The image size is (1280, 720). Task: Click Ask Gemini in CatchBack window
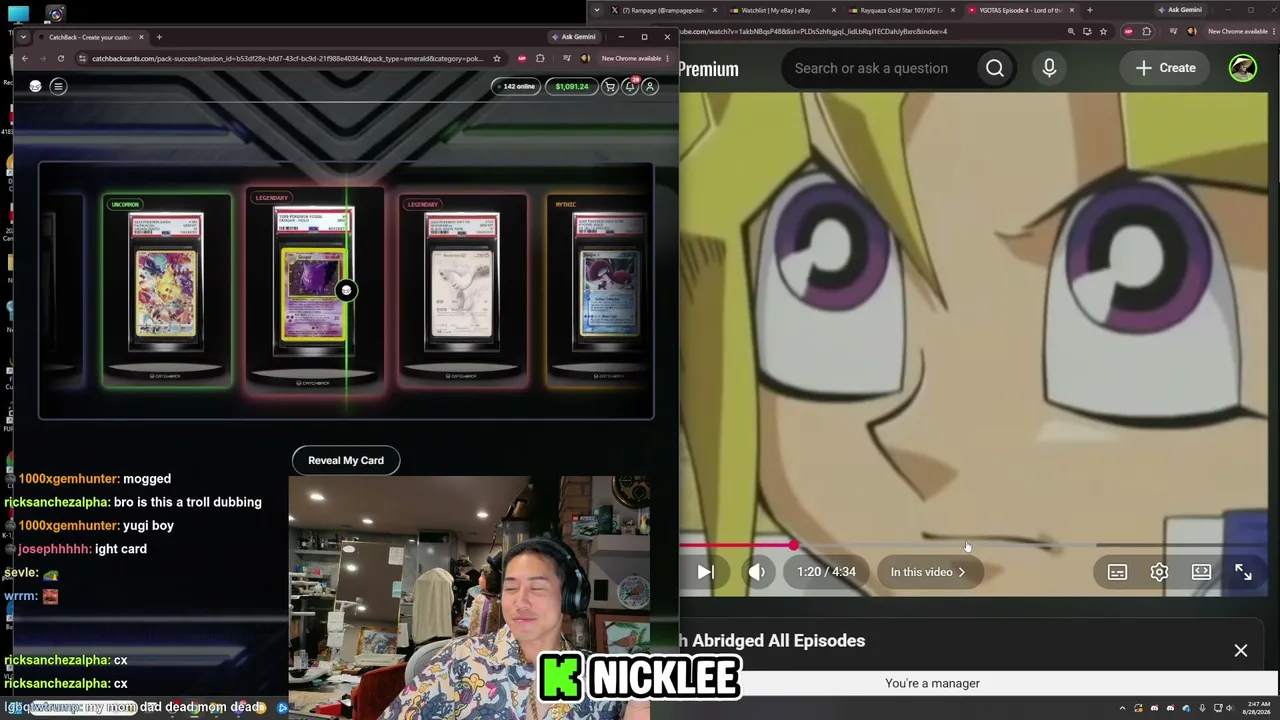[x=574, y=37]
